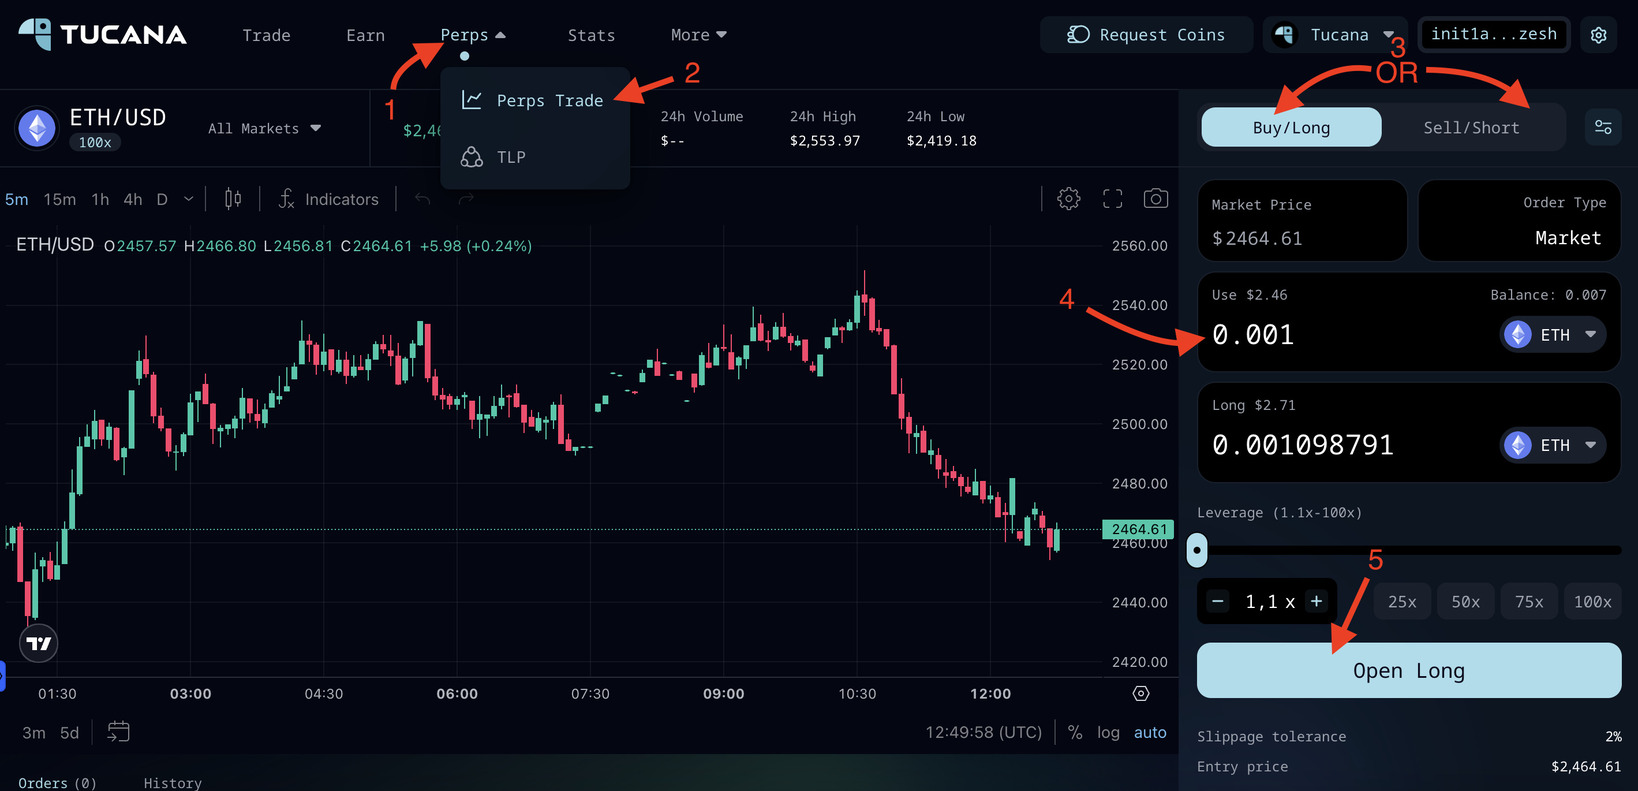Select Perps Trade menu entry
The width and height of the screenshot is (1638, 791).
(535, 100)
